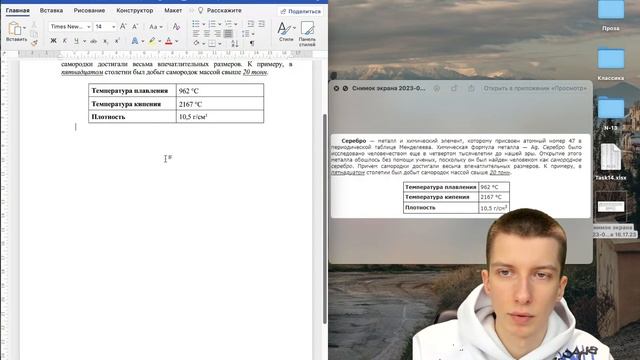This screenshot has height=360, width=640.
Task: Expand the font color dropdown arrow
Action: click(x=176, y=41)
